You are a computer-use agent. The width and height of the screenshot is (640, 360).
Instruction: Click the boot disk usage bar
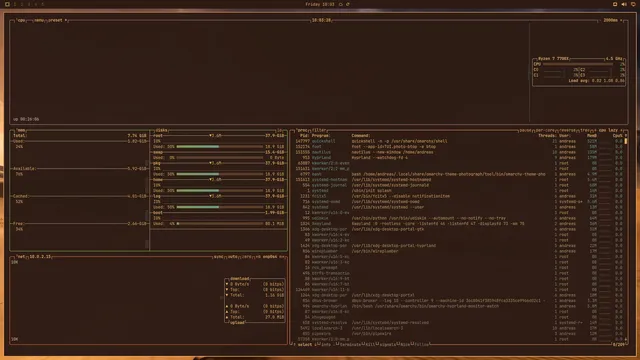(220, 224)
